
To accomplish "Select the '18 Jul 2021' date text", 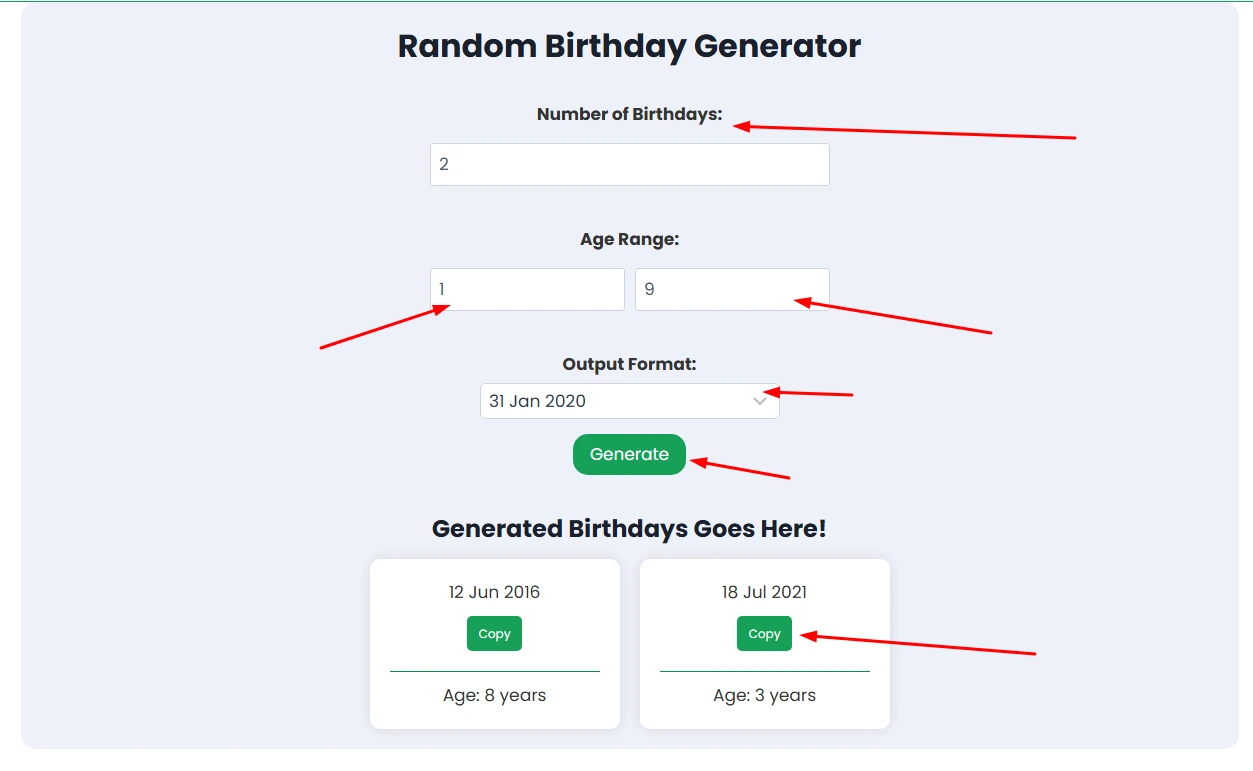I will coord(763,592).
